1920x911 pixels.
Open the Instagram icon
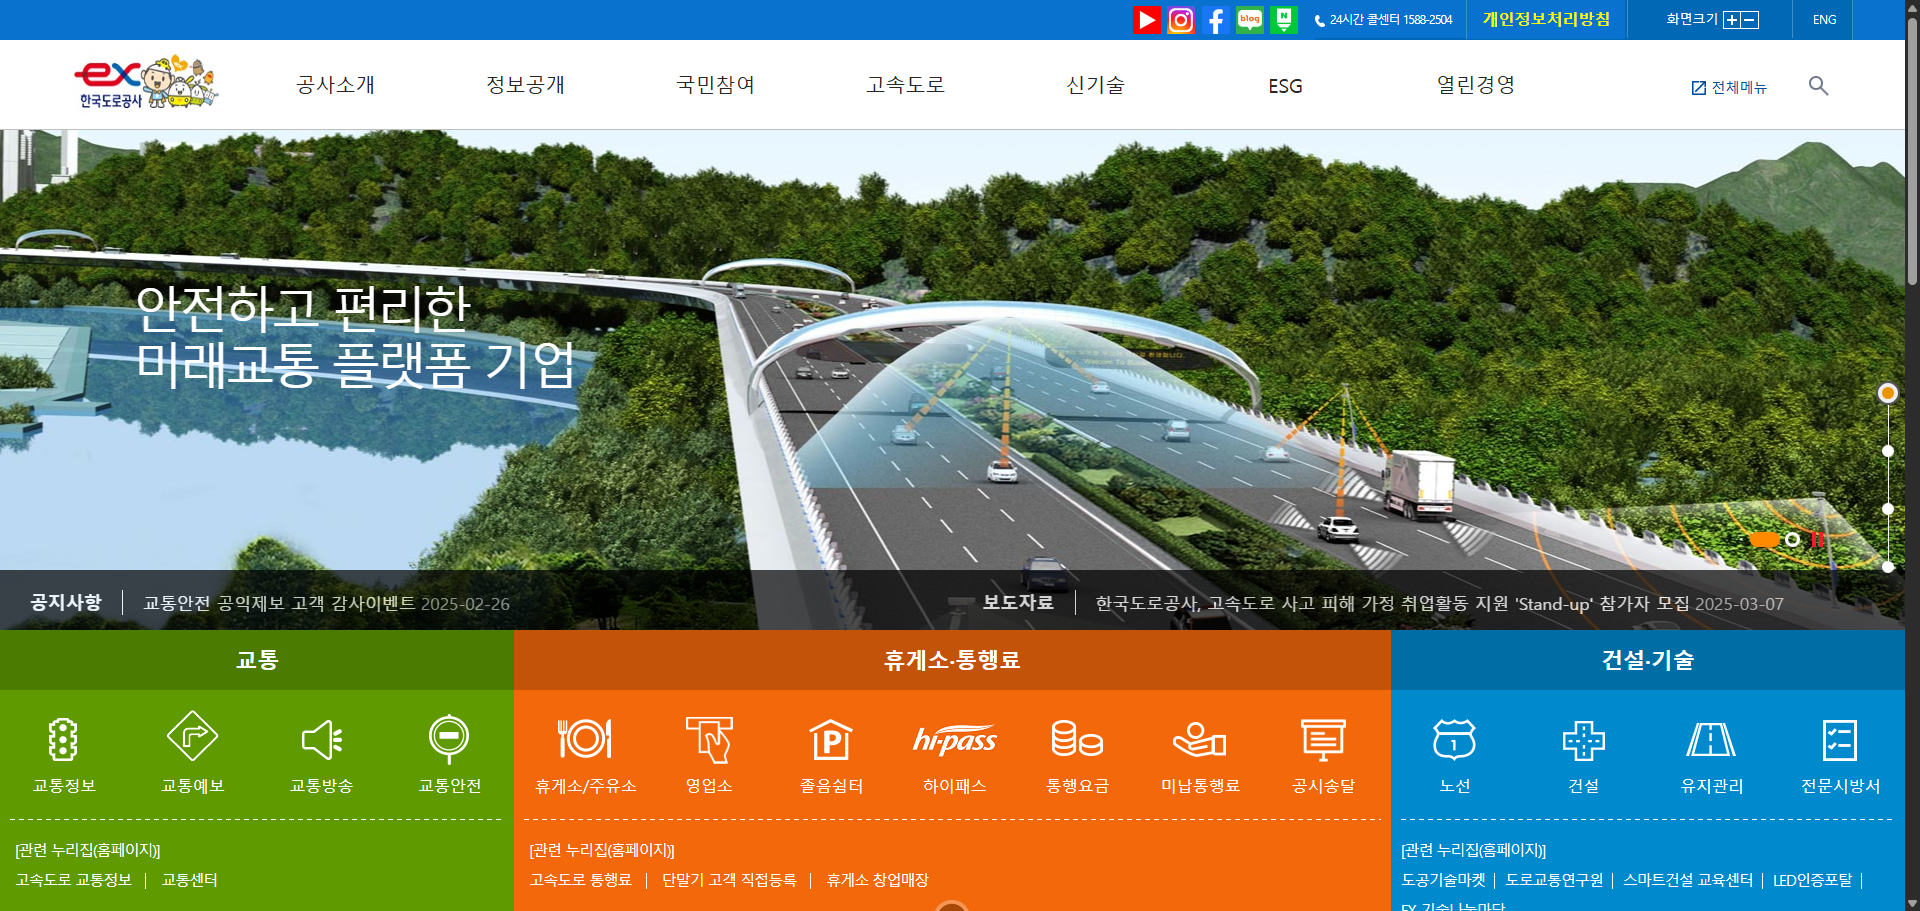[1181, 19]
